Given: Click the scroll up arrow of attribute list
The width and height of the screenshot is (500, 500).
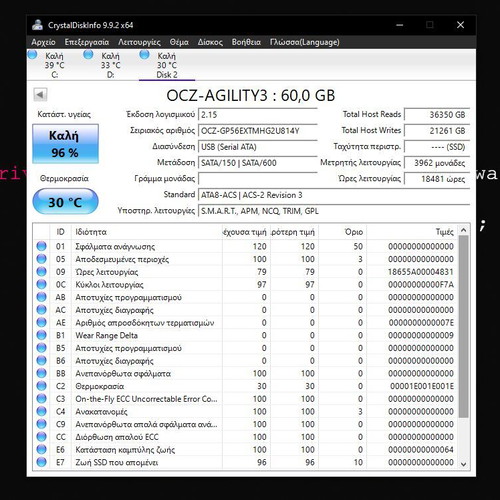Looking at the screenshot, I should coord(464,230).
